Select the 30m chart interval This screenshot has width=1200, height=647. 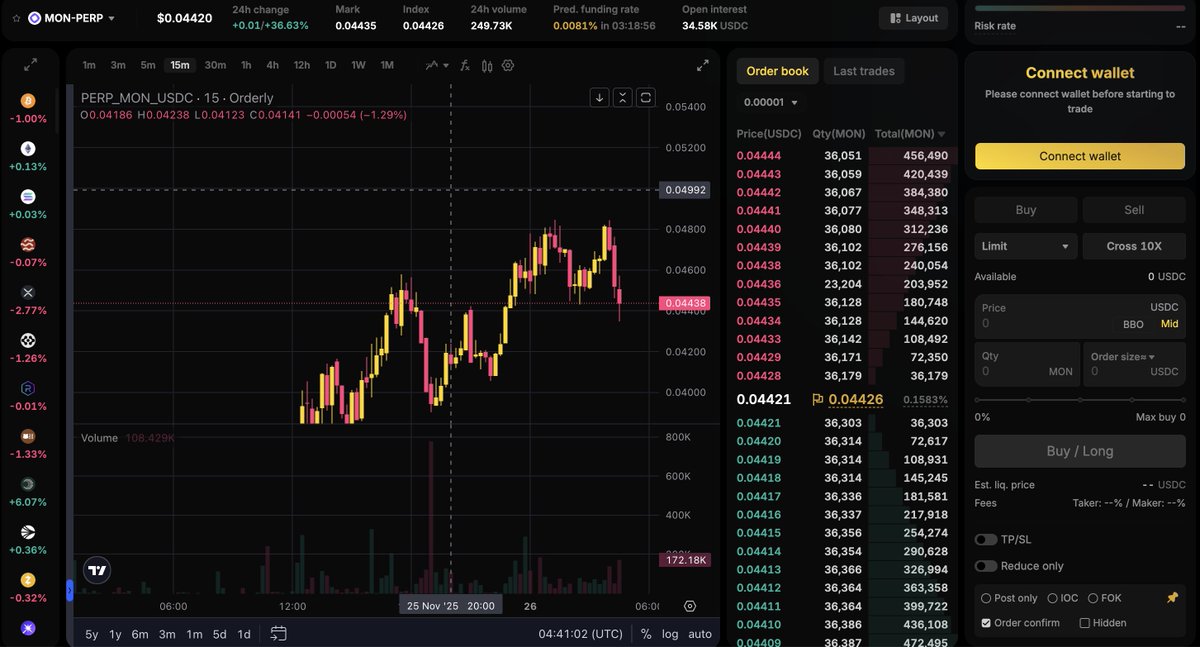point(215,65)
